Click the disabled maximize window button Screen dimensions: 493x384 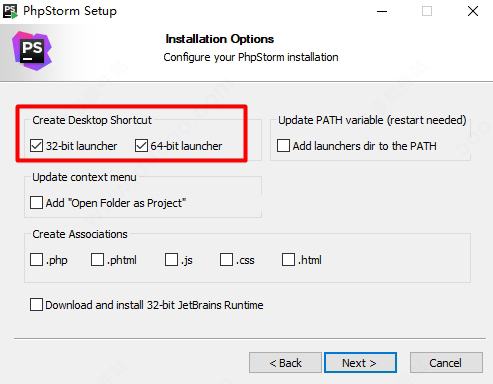click(x=427, y=11)
